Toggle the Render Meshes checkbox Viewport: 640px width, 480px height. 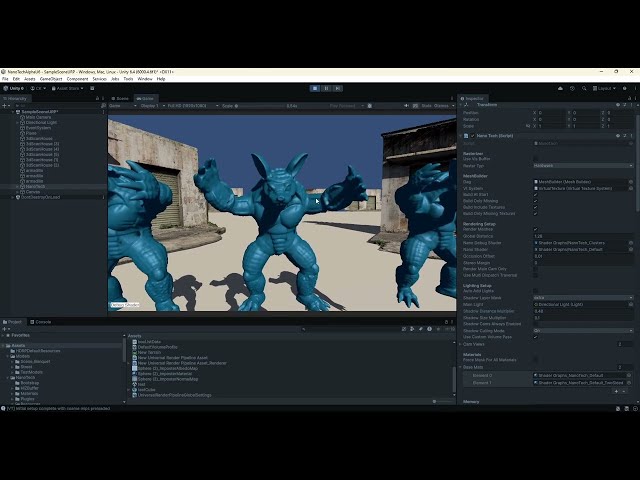536,229
